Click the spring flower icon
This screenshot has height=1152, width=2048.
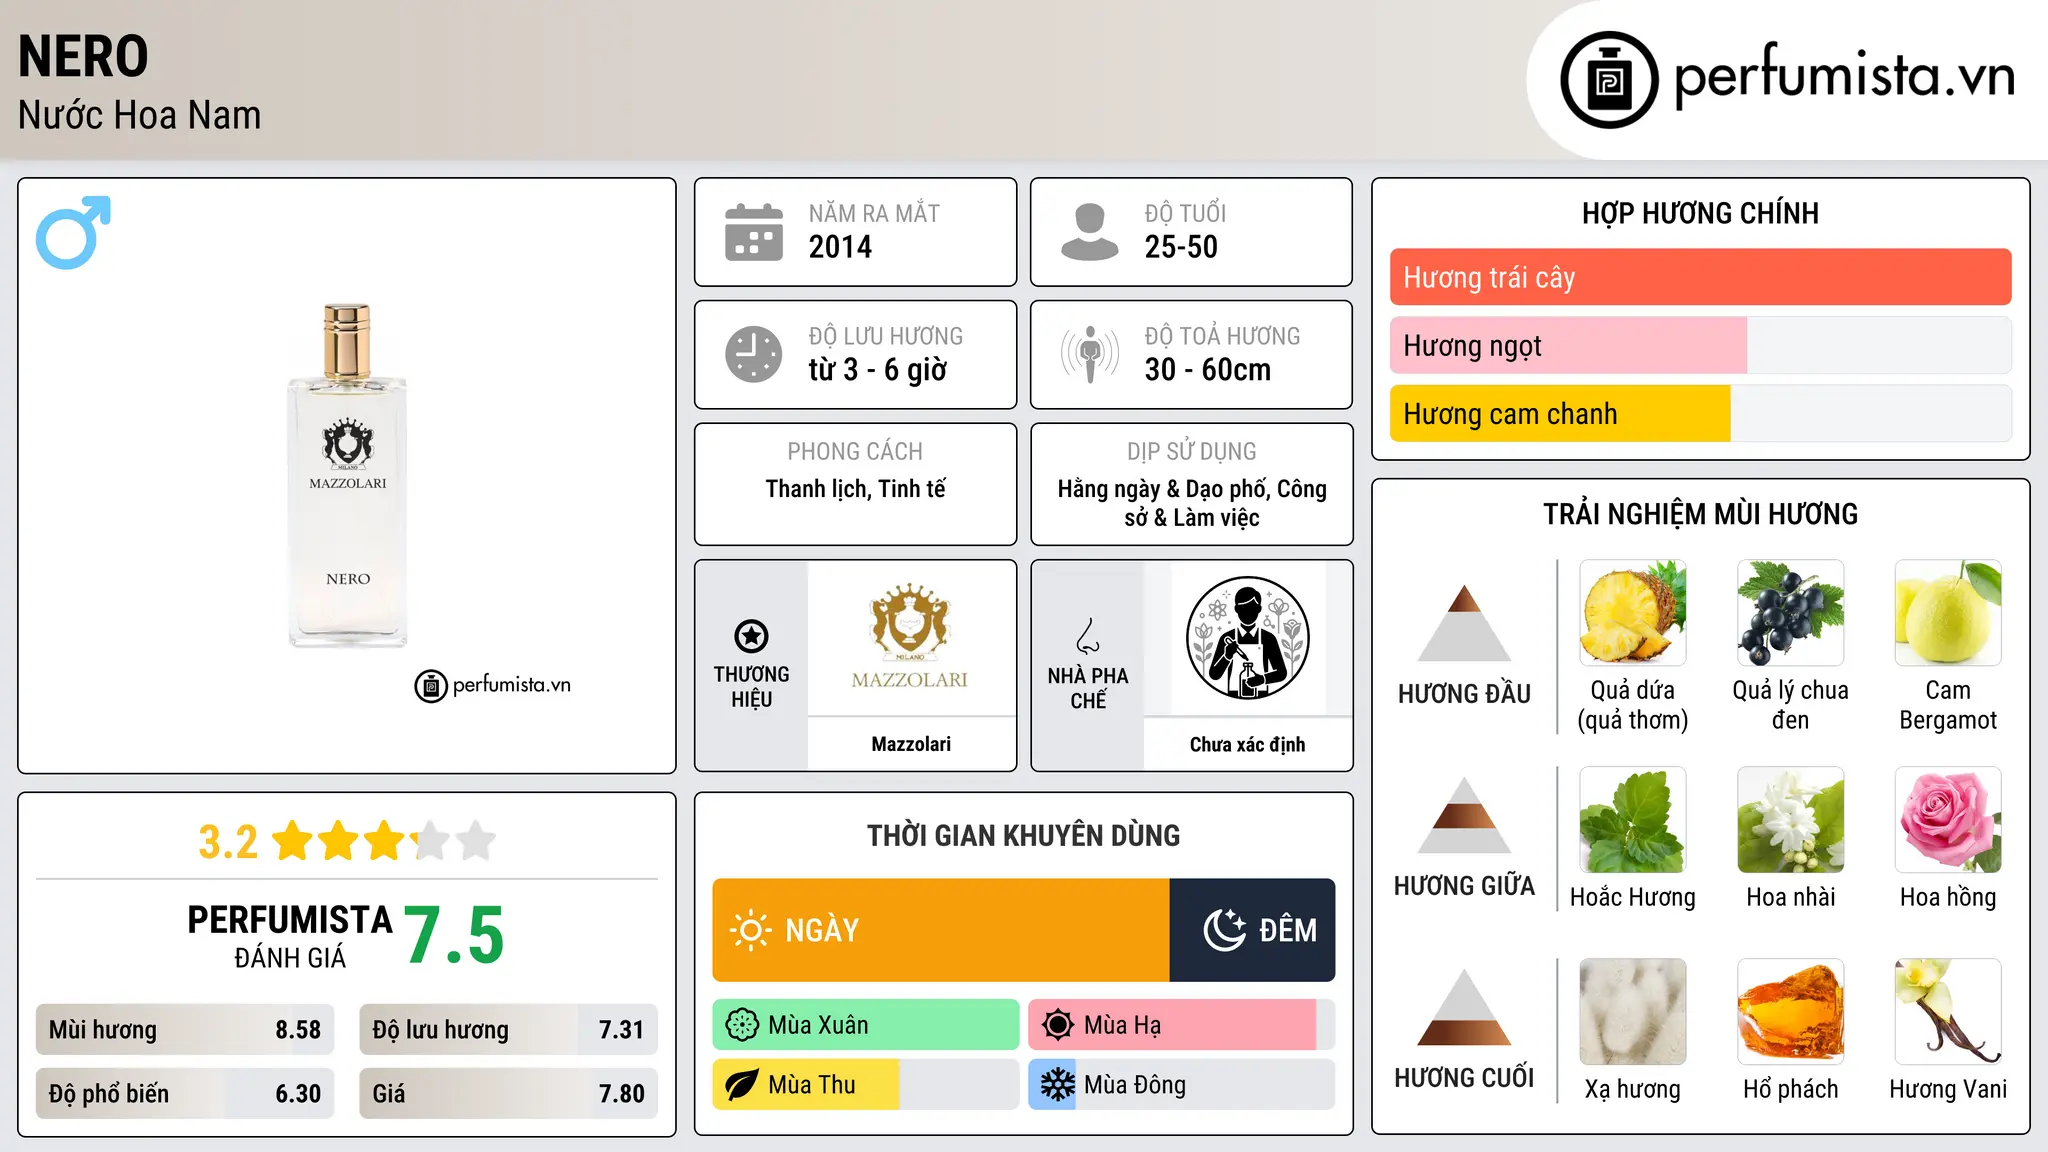tap(742, 1025)
